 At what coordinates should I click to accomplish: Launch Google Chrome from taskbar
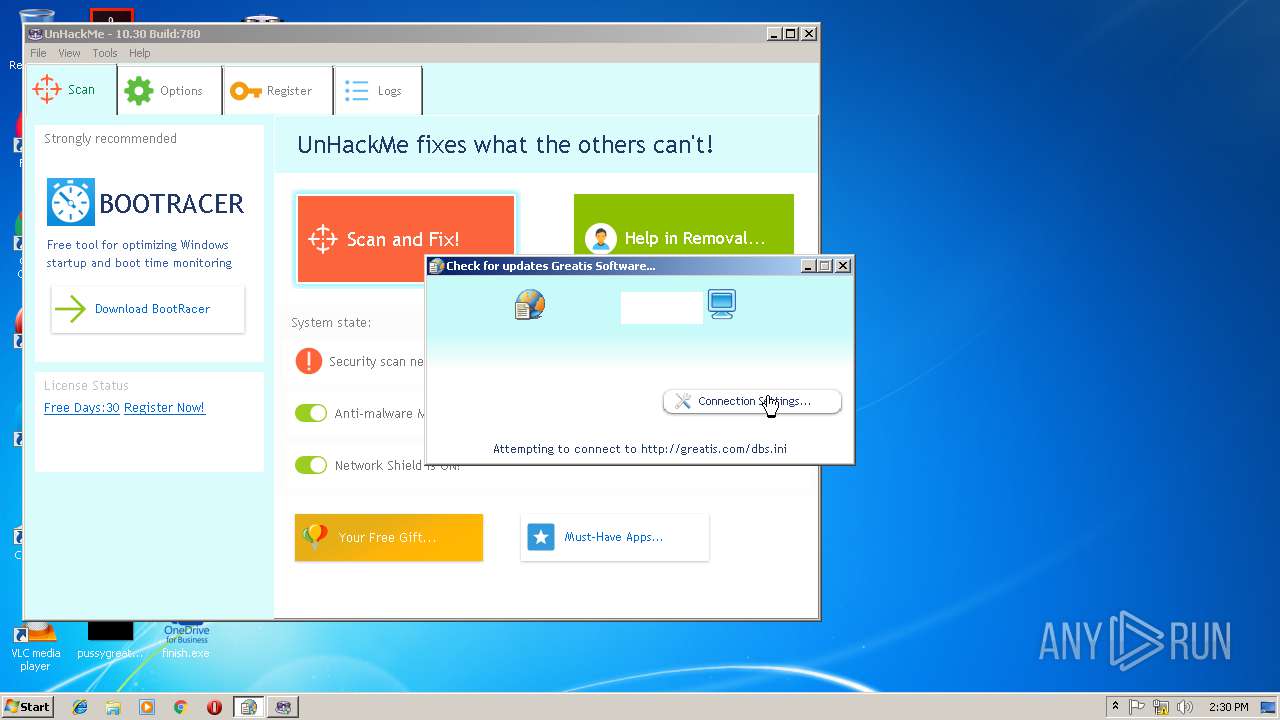[x=180, y=707]
